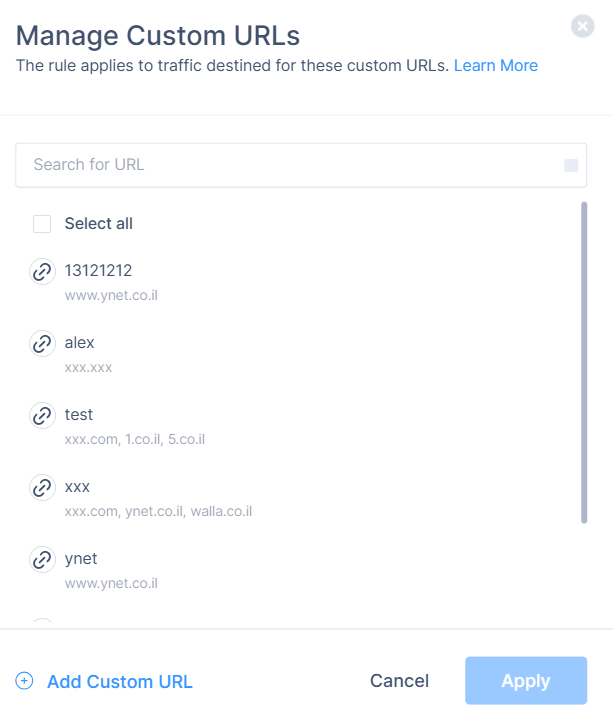Select the alex custom URL entry

click(x=80, y=343)
